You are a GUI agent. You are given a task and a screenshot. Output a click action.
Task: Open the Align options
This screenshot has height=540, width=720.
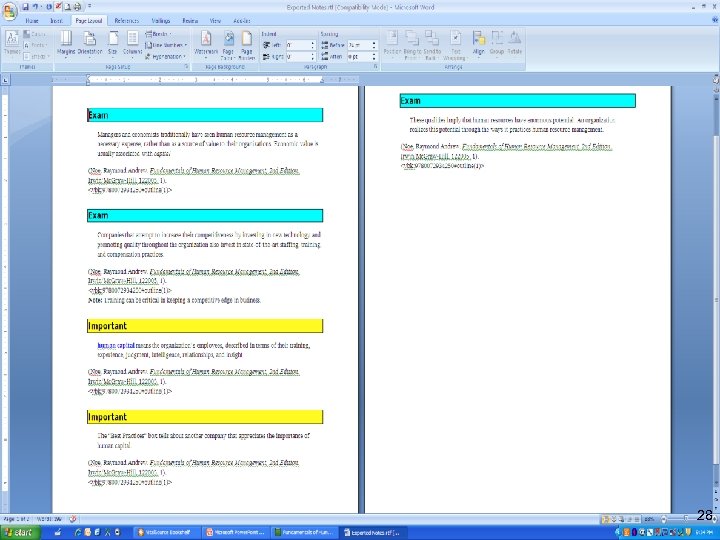click(x=478, y=45)
